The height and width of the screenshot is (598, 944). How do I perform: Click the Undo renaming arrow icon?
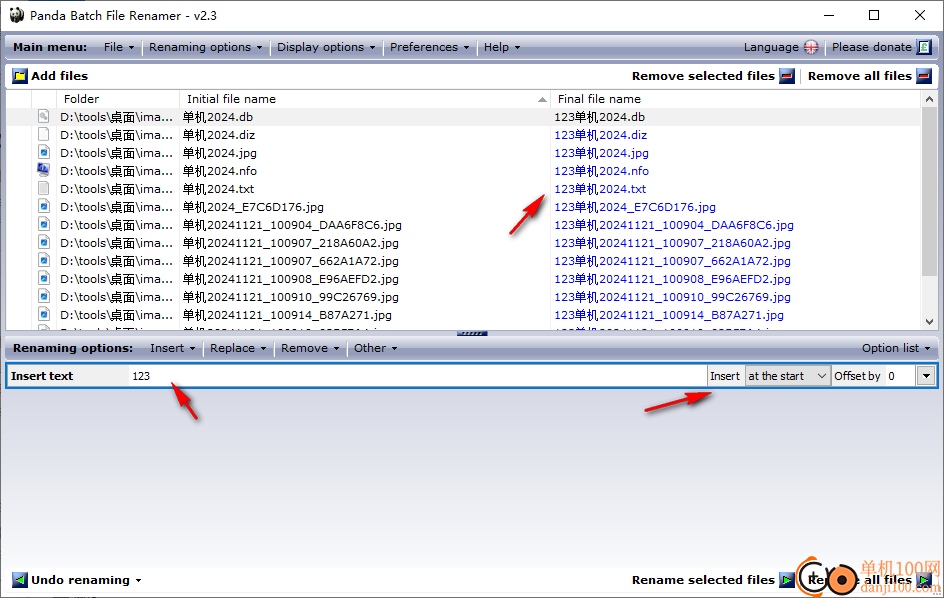[20, 580]
